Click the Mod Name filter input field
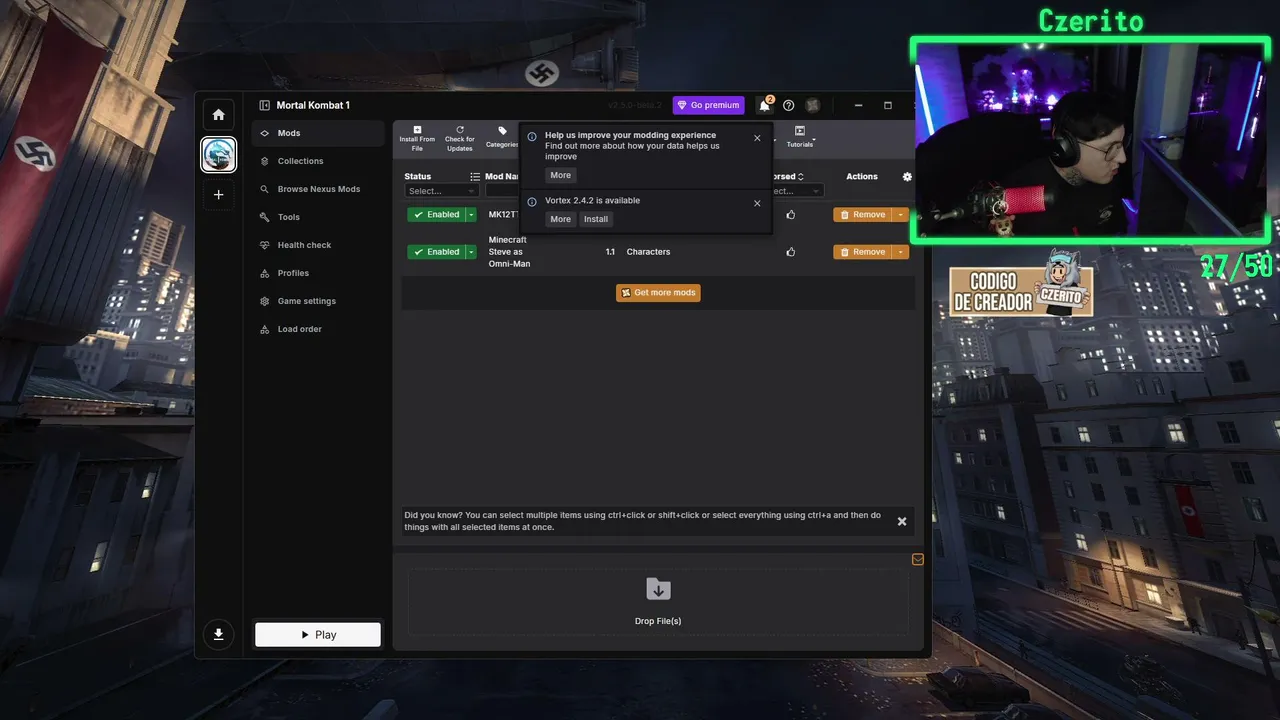 point(502,191)
